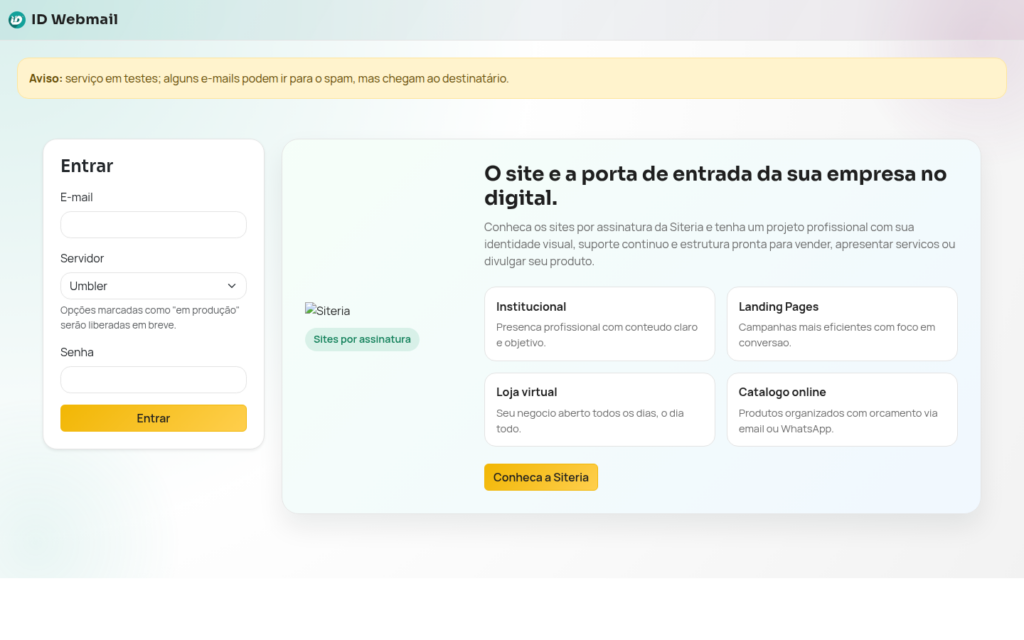Screen dimensions: 1024x640
Task: Select the Institucional site card
Action: coord(599,323)
